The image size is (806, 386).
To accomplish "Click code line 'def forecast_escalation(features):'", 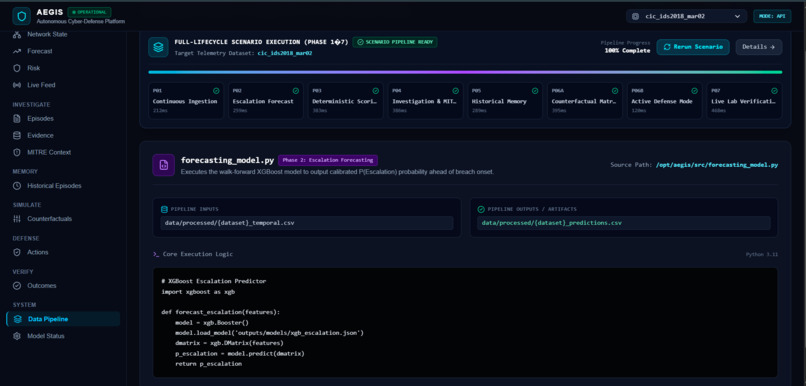I will coord(220,313).
